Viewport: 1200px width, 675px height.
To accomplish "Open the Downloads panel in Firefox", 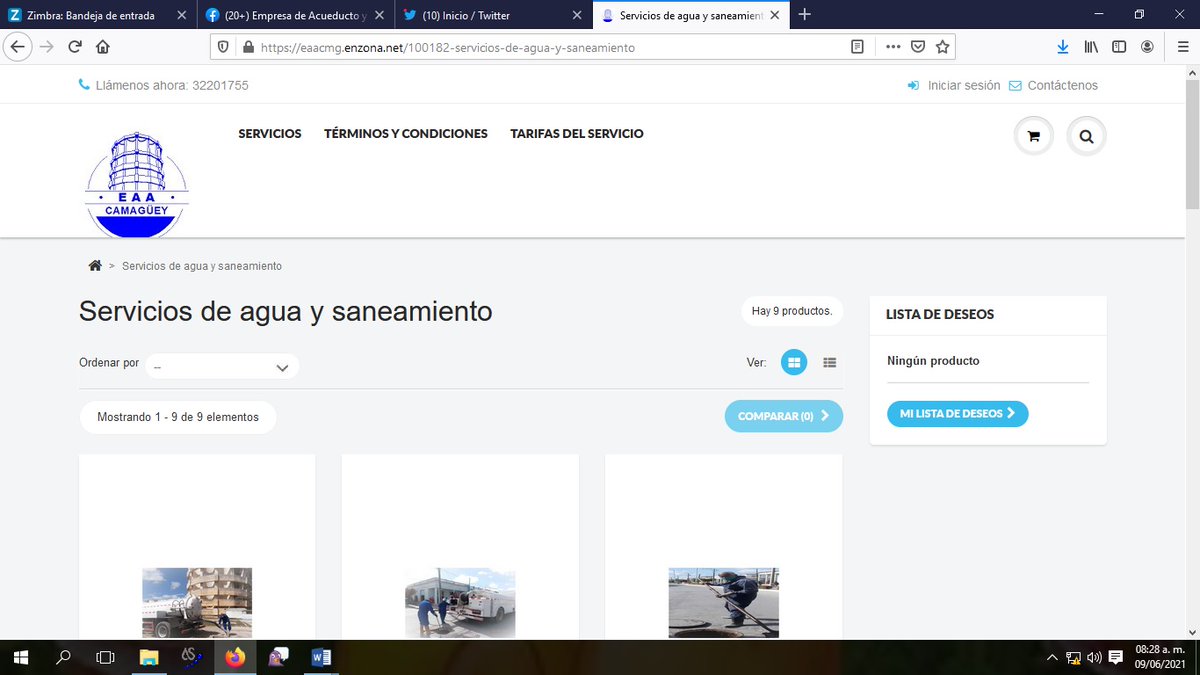I will click(1062, 46).
